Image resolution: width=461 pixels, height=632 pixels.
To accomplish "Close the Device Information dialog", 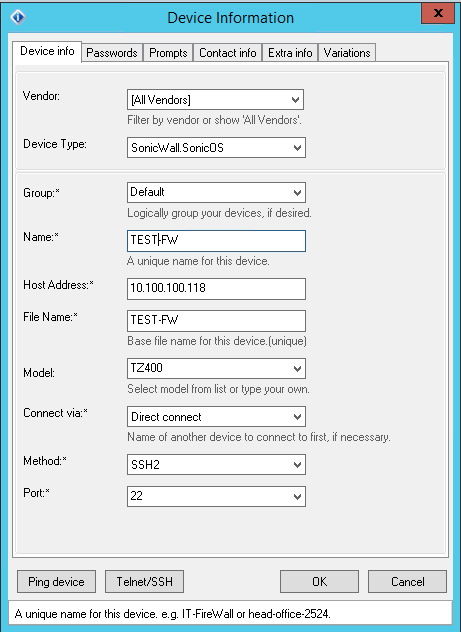I will (438, 13).
